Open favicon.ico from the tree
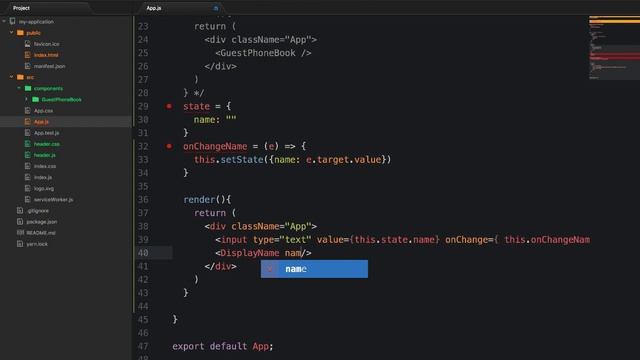 pos(47,44)
